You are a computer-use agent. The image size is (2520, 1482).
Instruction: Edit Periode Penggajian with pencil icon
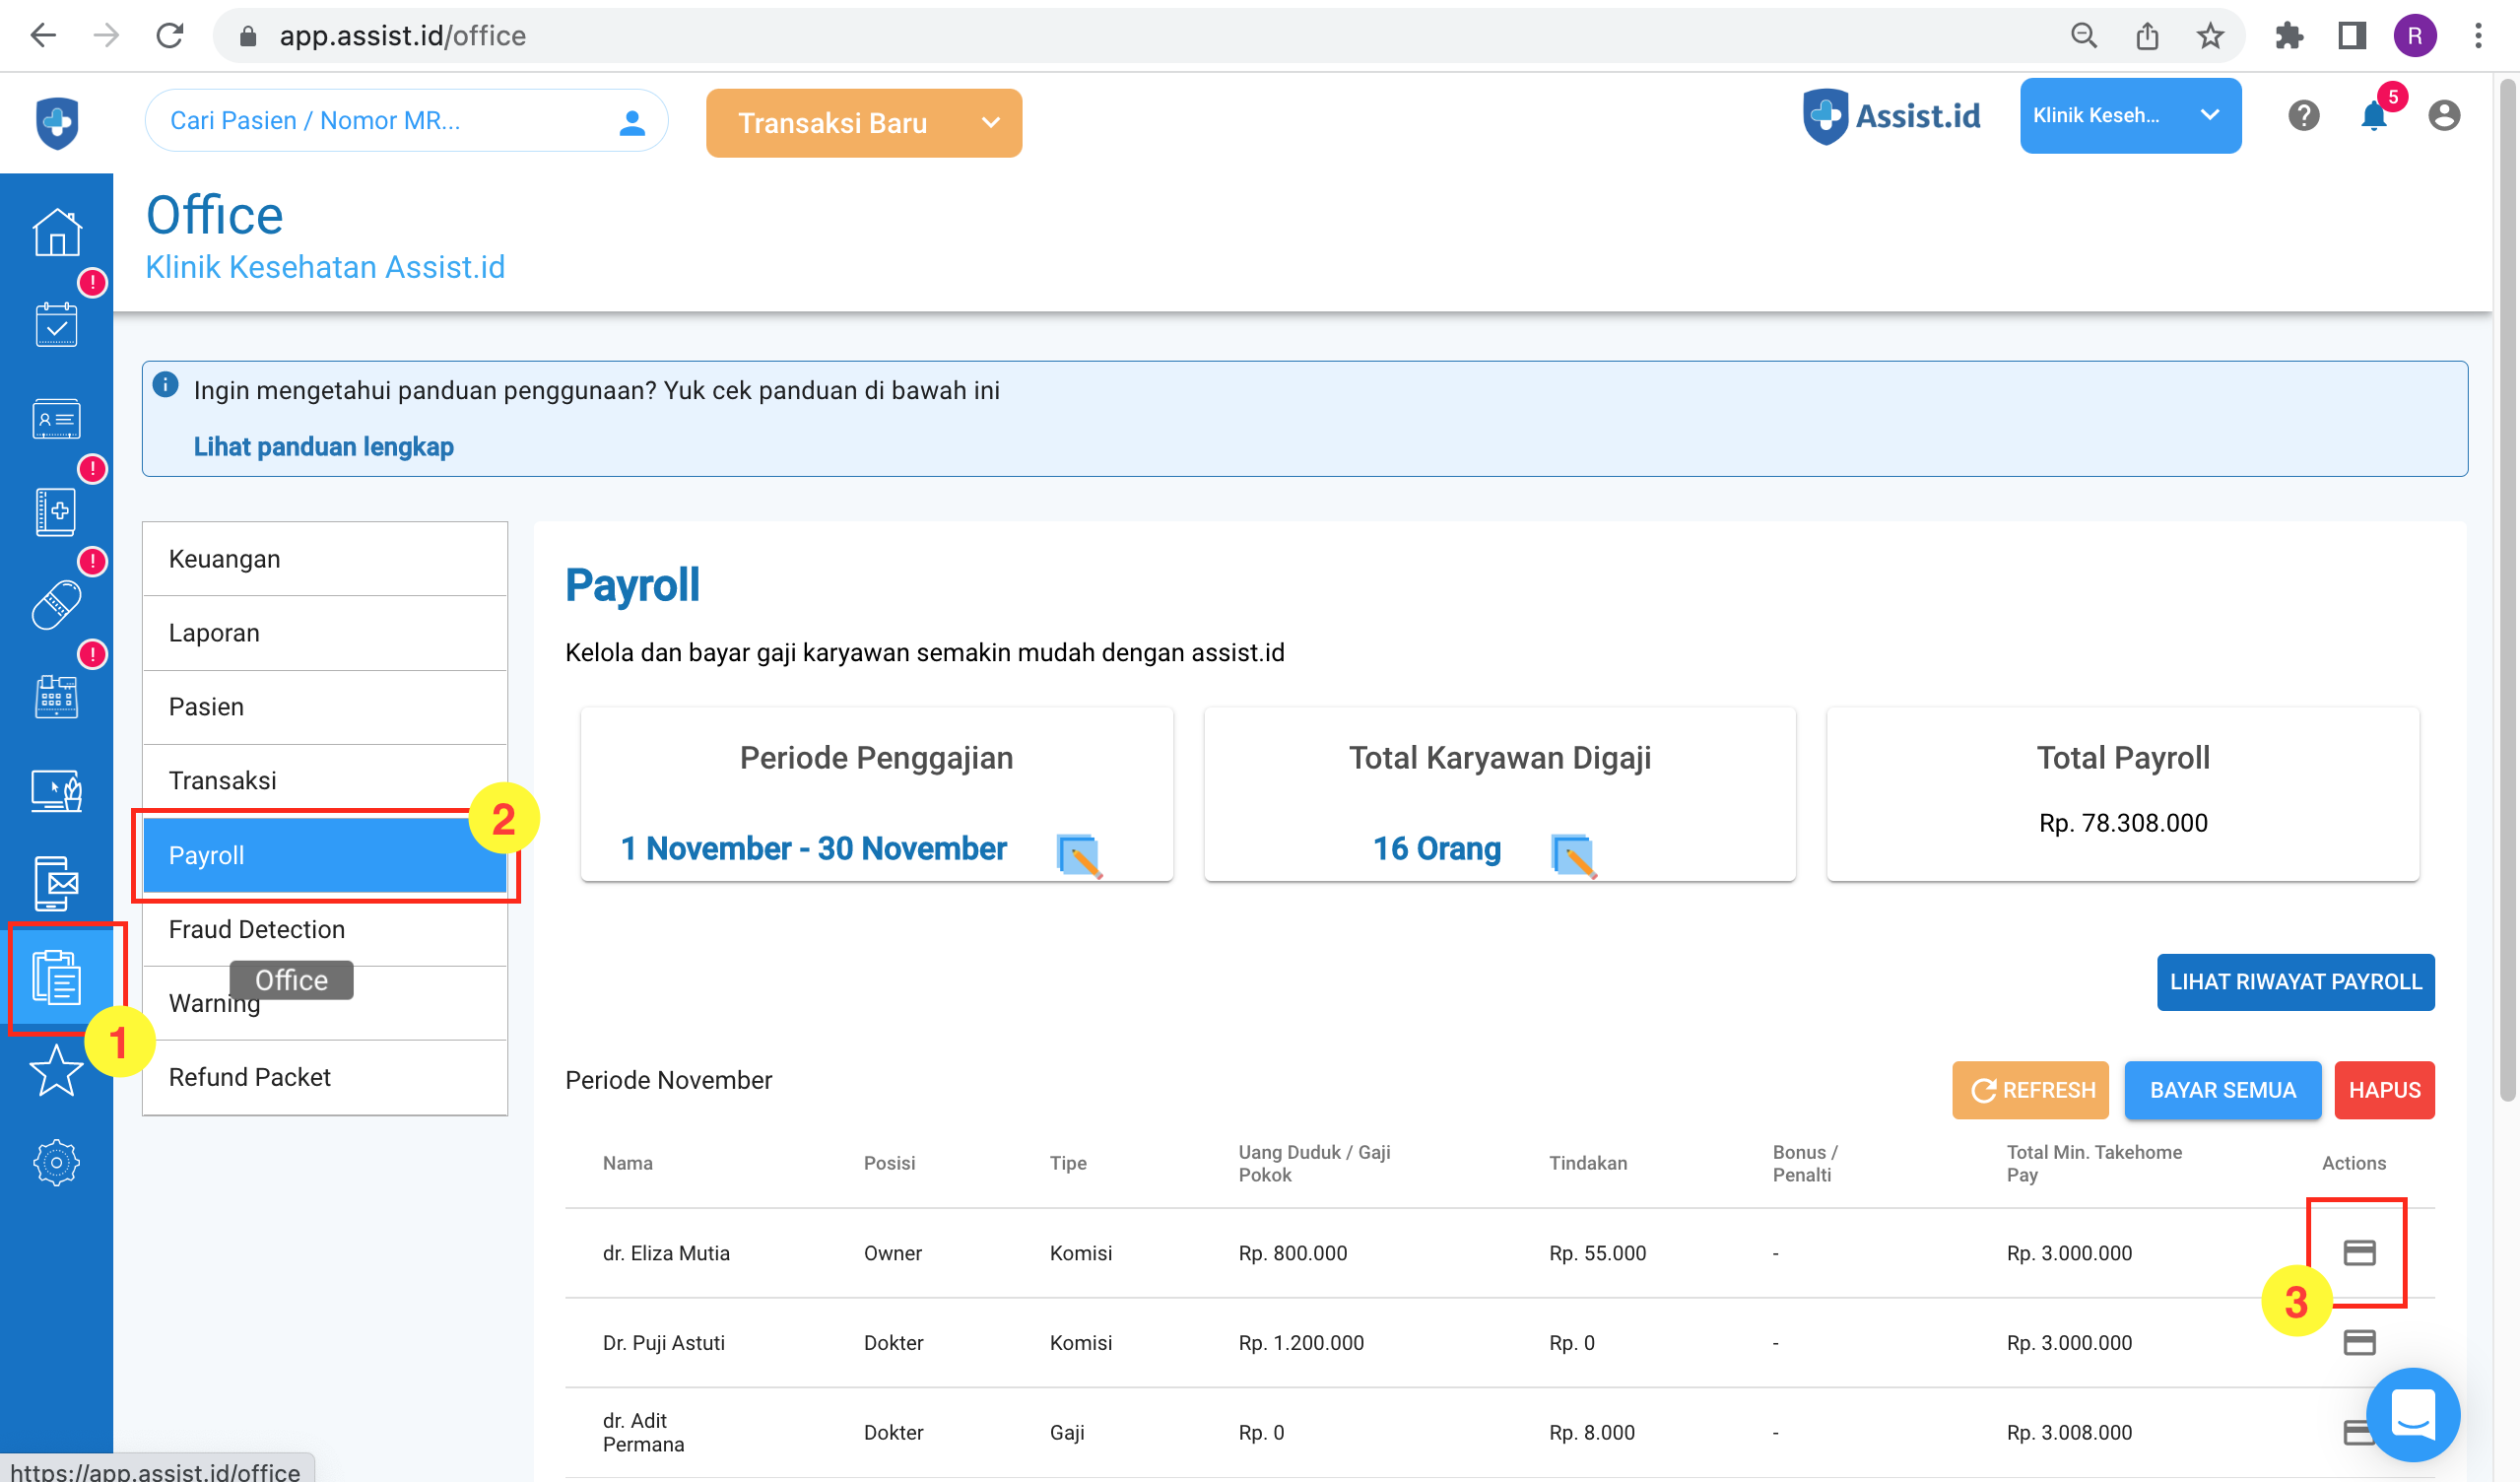pos(1079,855)
